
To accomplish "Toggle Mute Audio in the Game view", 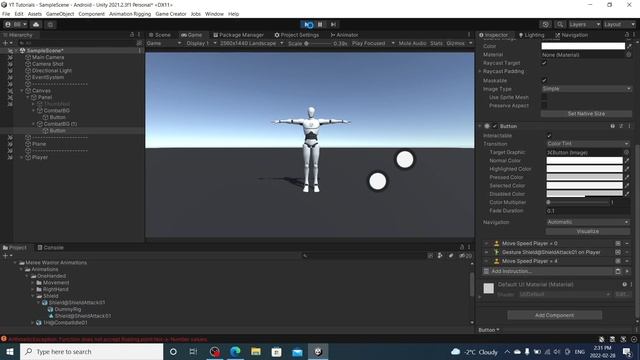I will pos(412,43).
